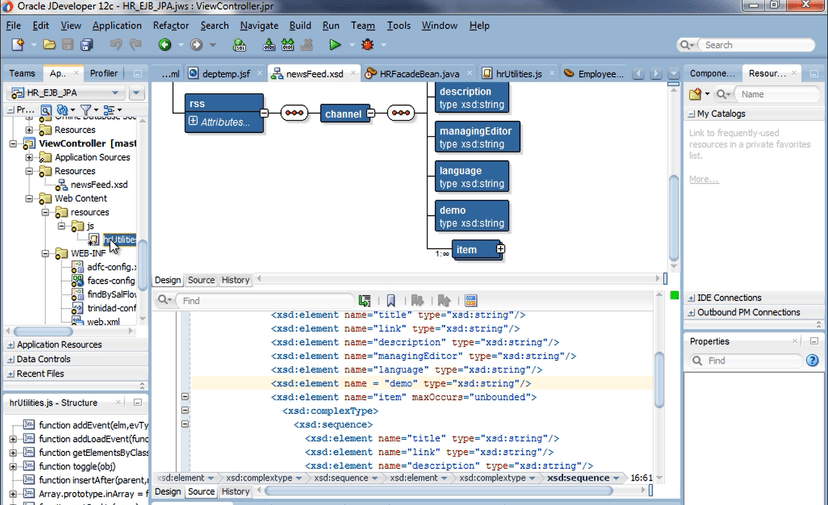Expand the Application Sources folder
The height and width of the screenshot is (505, 828).
pos(29,157)
